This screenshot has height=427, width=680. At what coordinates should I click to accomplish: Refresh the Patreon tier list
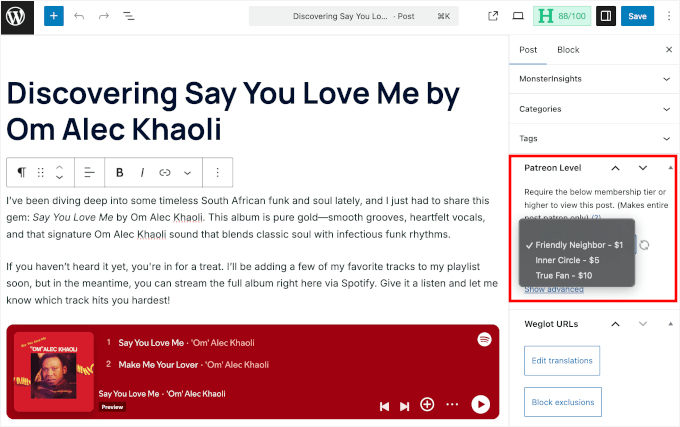(x=644, y=245)
